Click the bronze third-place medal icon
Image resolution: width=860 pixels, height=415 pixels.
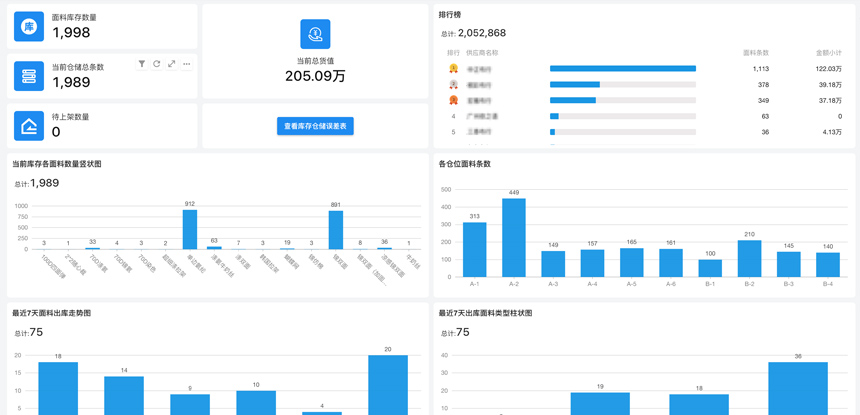click(453, 100)
